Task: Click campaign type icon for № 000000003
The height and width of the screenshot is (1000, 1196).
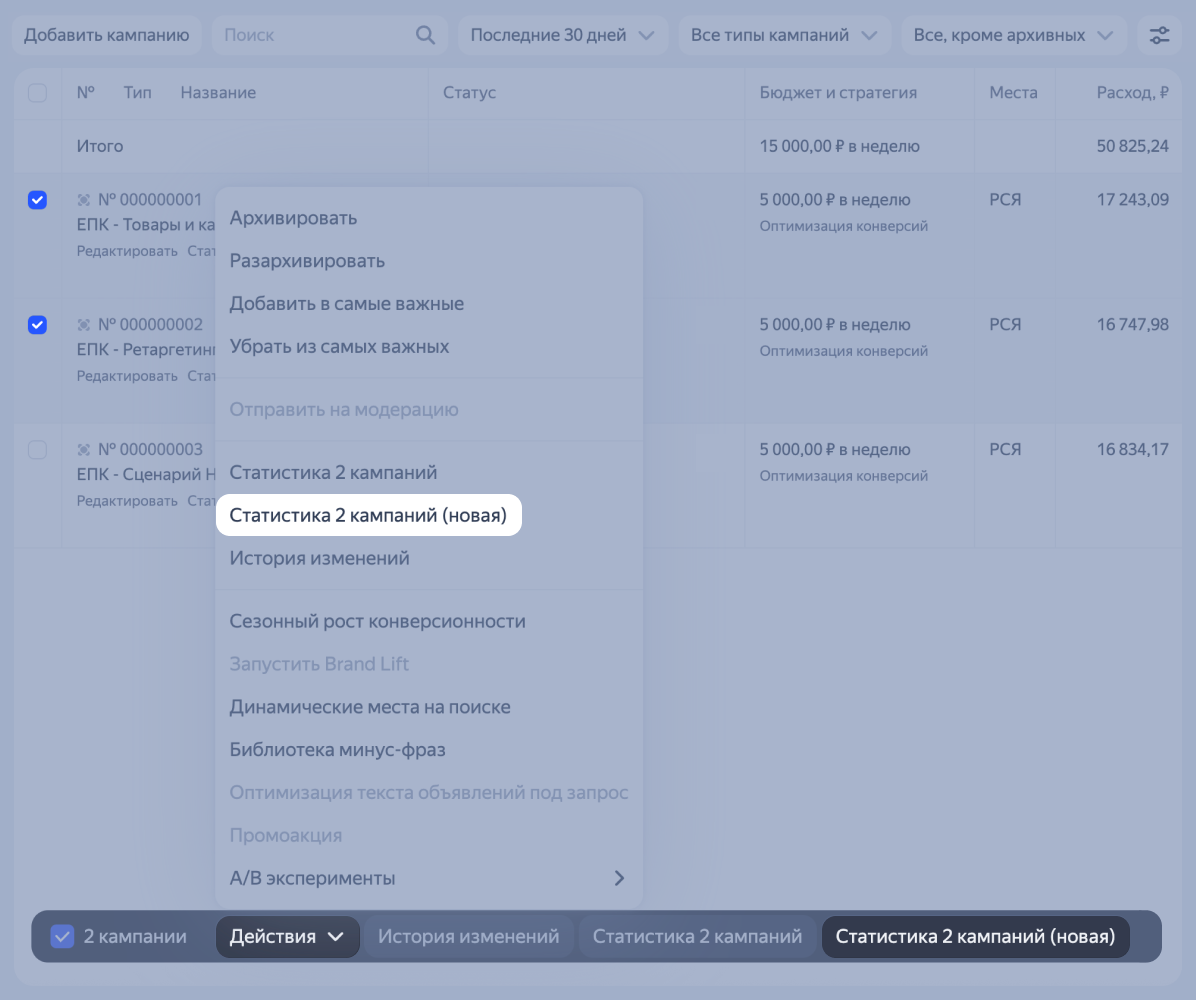Action: (84, 450)
